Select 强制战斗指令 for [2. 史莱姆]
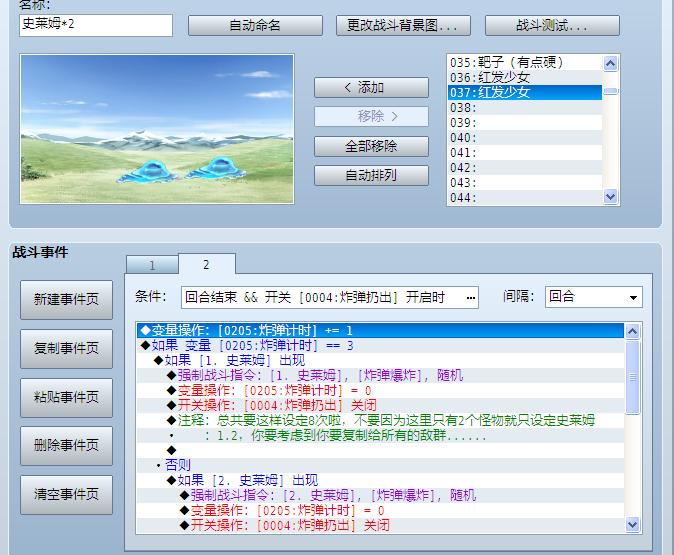Viewport: 674px width, 555px height. pyautogui.click(x=380, y=496)
